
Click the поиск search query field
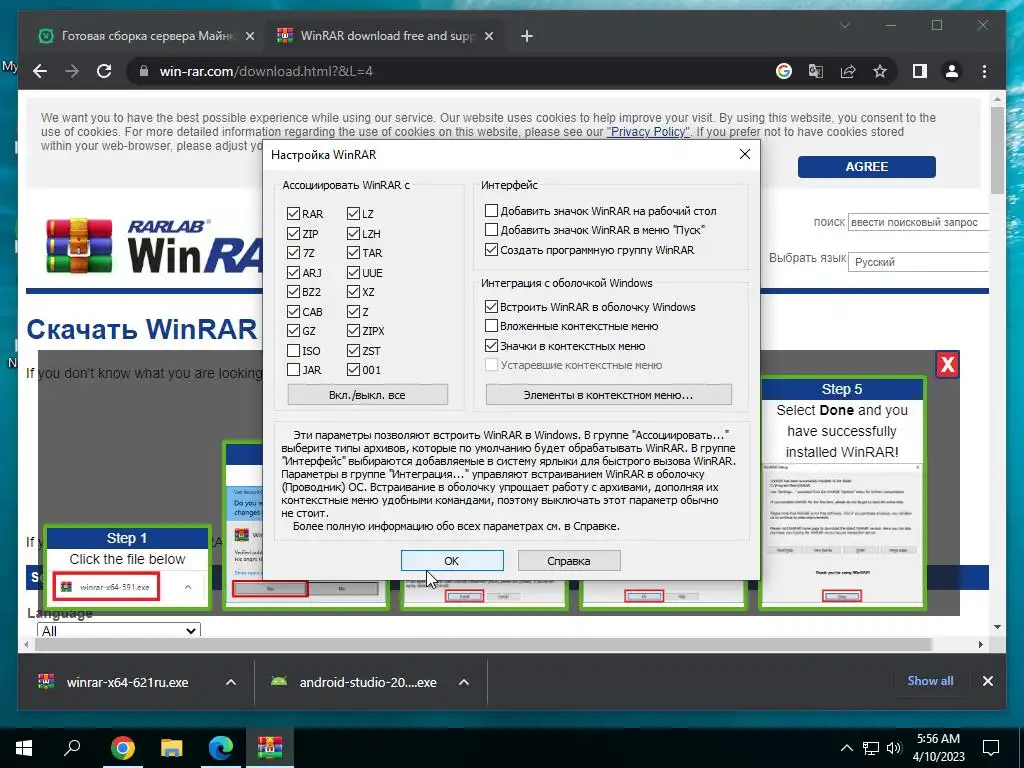tap(918, 222)
